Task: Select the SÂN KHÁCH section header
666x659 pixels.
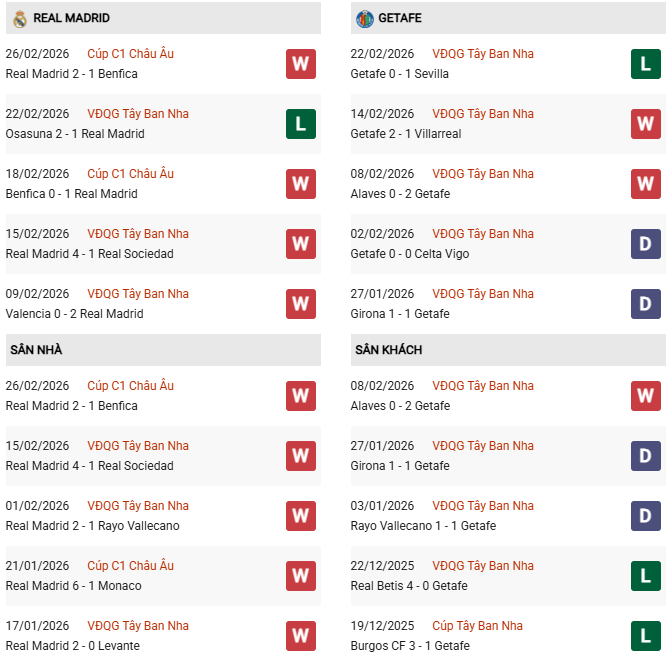Action: click(x=388, y=350)
